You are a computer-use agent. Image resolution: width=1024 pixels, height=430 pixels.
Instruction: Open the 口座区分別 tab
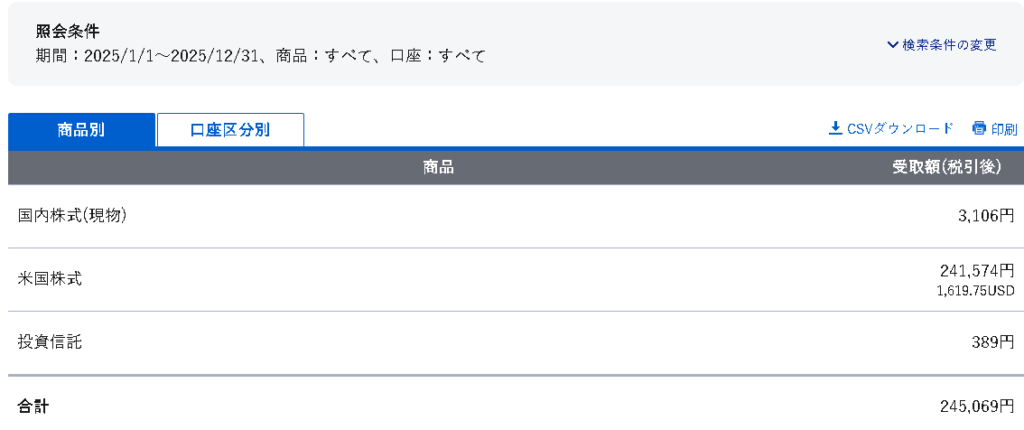(230, 130)
